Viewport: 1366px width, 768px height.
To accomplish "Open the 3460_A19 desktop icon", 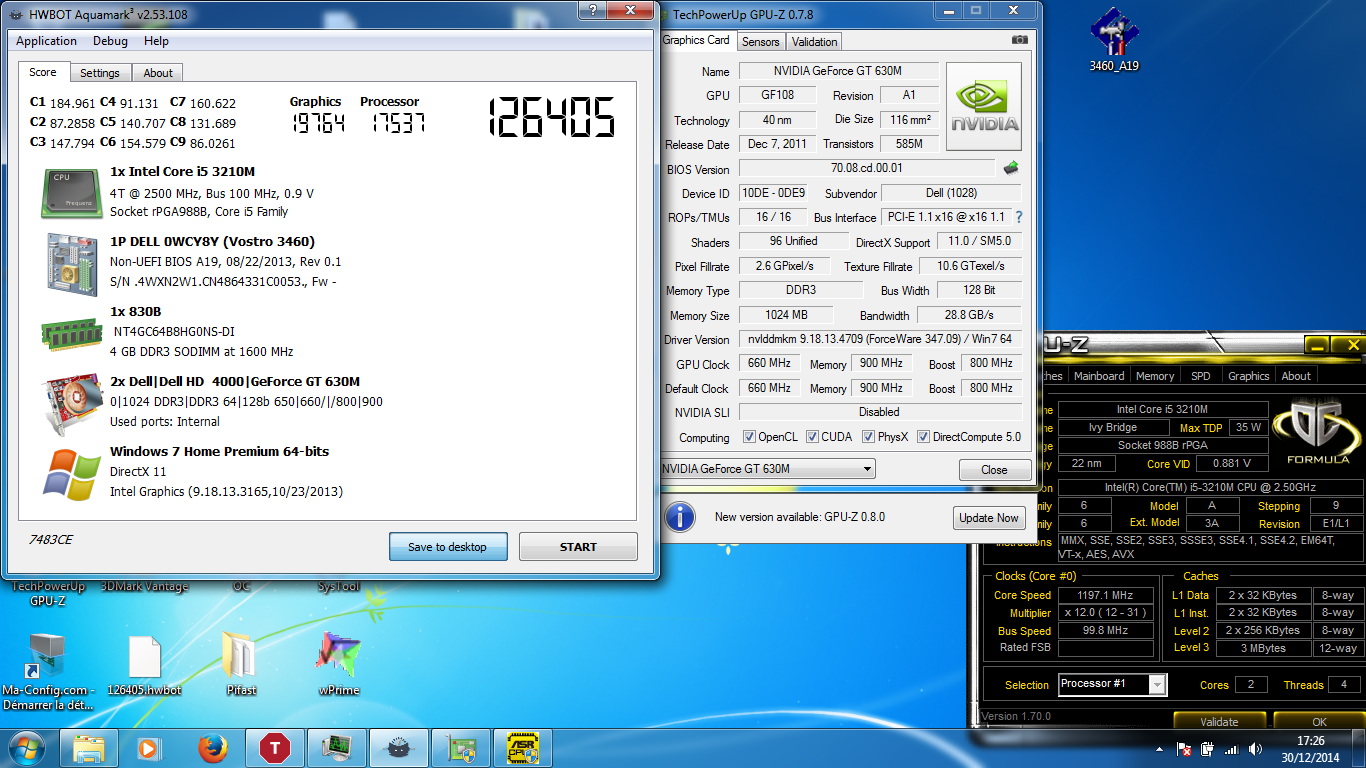I will click(1114, 41).
